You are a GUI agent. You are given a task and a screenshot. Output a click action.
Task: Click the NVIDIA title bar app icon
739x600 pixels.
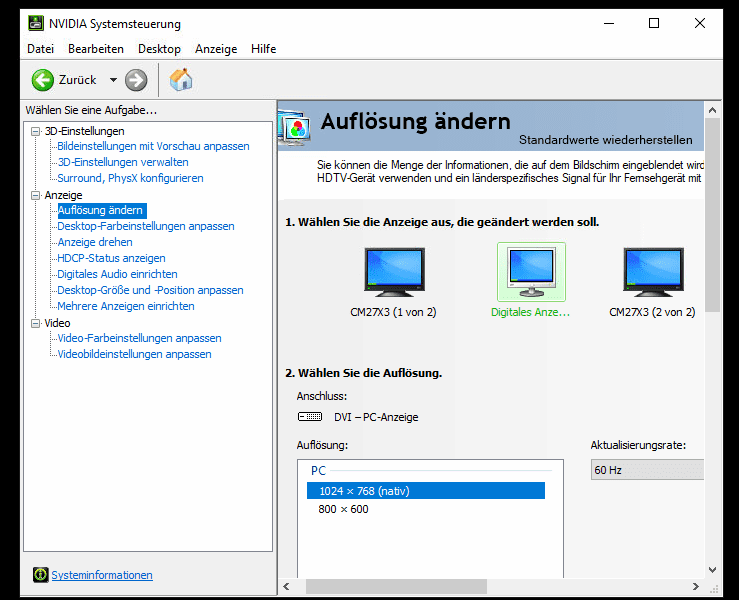[36, 23]
